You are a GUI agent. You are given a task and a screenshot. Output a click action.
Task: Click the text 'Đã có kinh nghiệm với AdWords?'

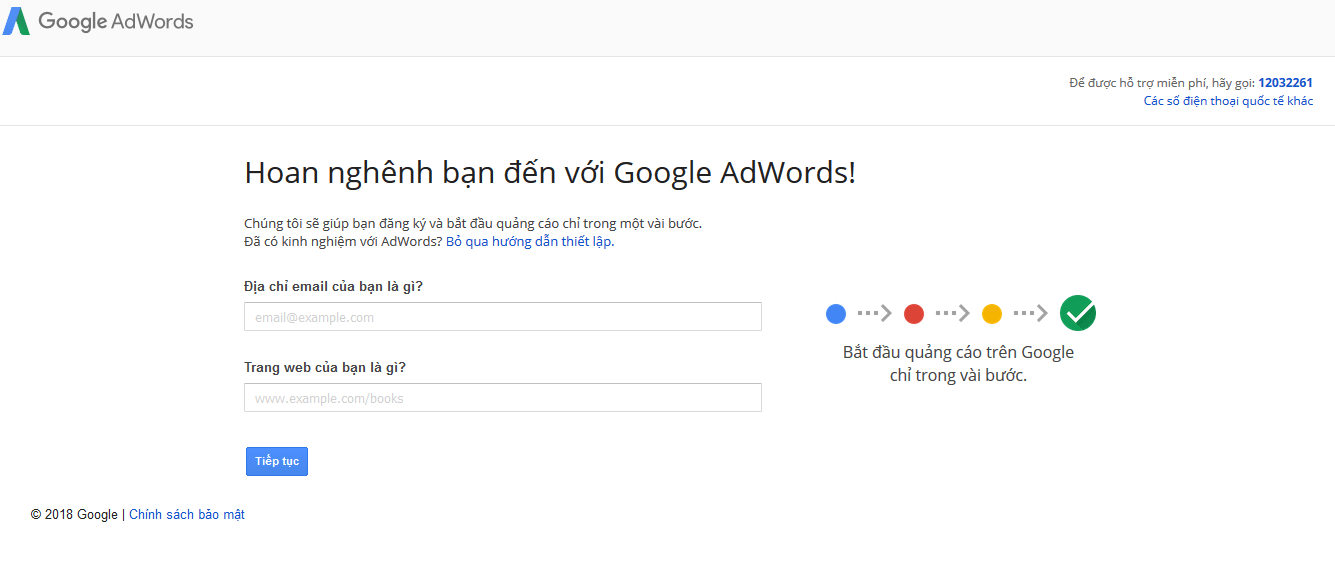[x=343, y=242]
